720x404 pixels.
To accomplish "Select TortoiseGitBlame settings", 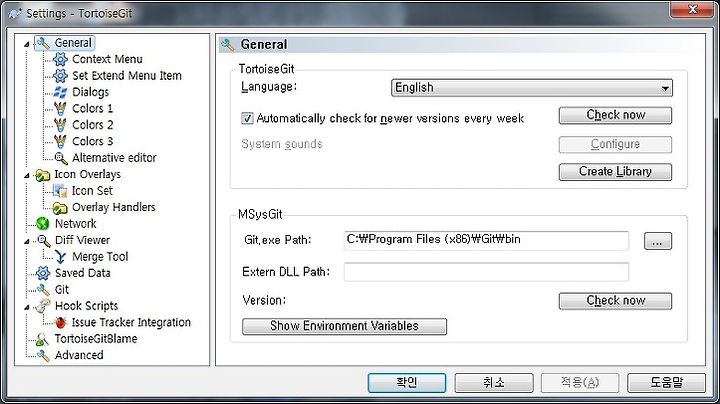I will [x=96, y=339].
